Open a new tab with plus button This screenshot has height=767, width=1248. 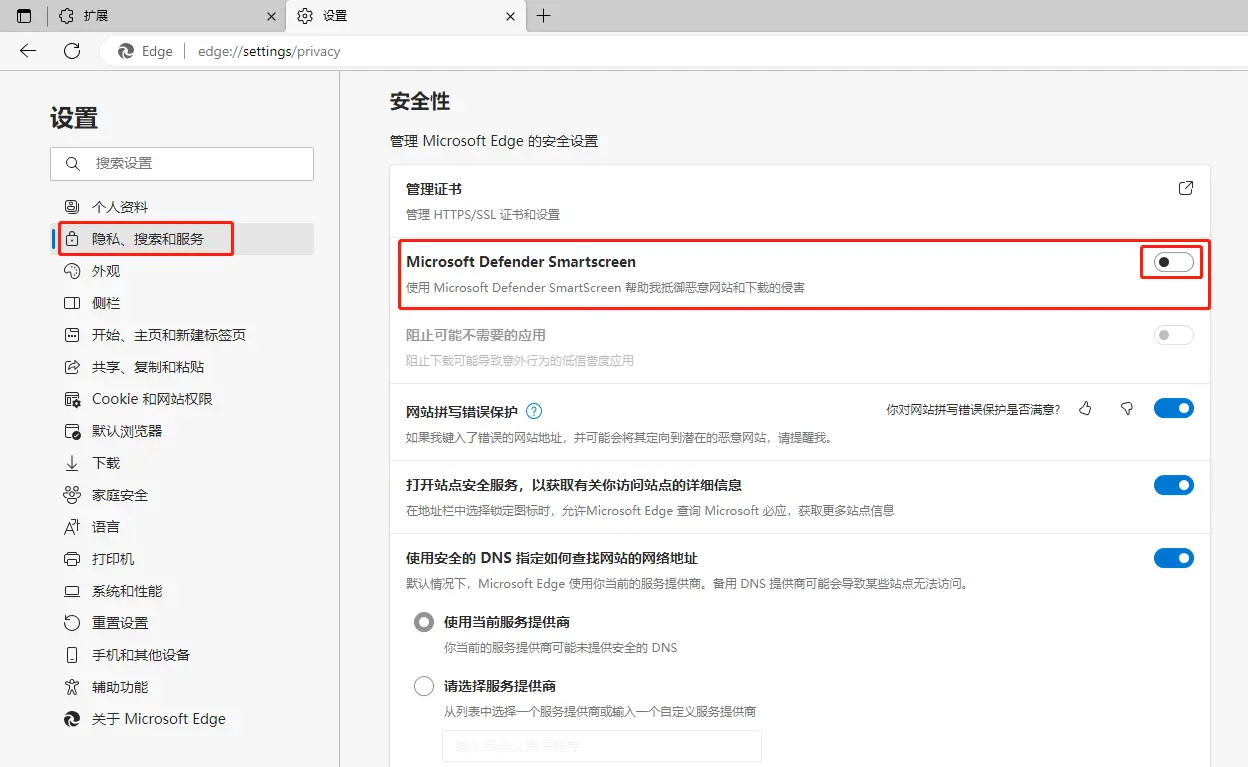click(544, 16)
